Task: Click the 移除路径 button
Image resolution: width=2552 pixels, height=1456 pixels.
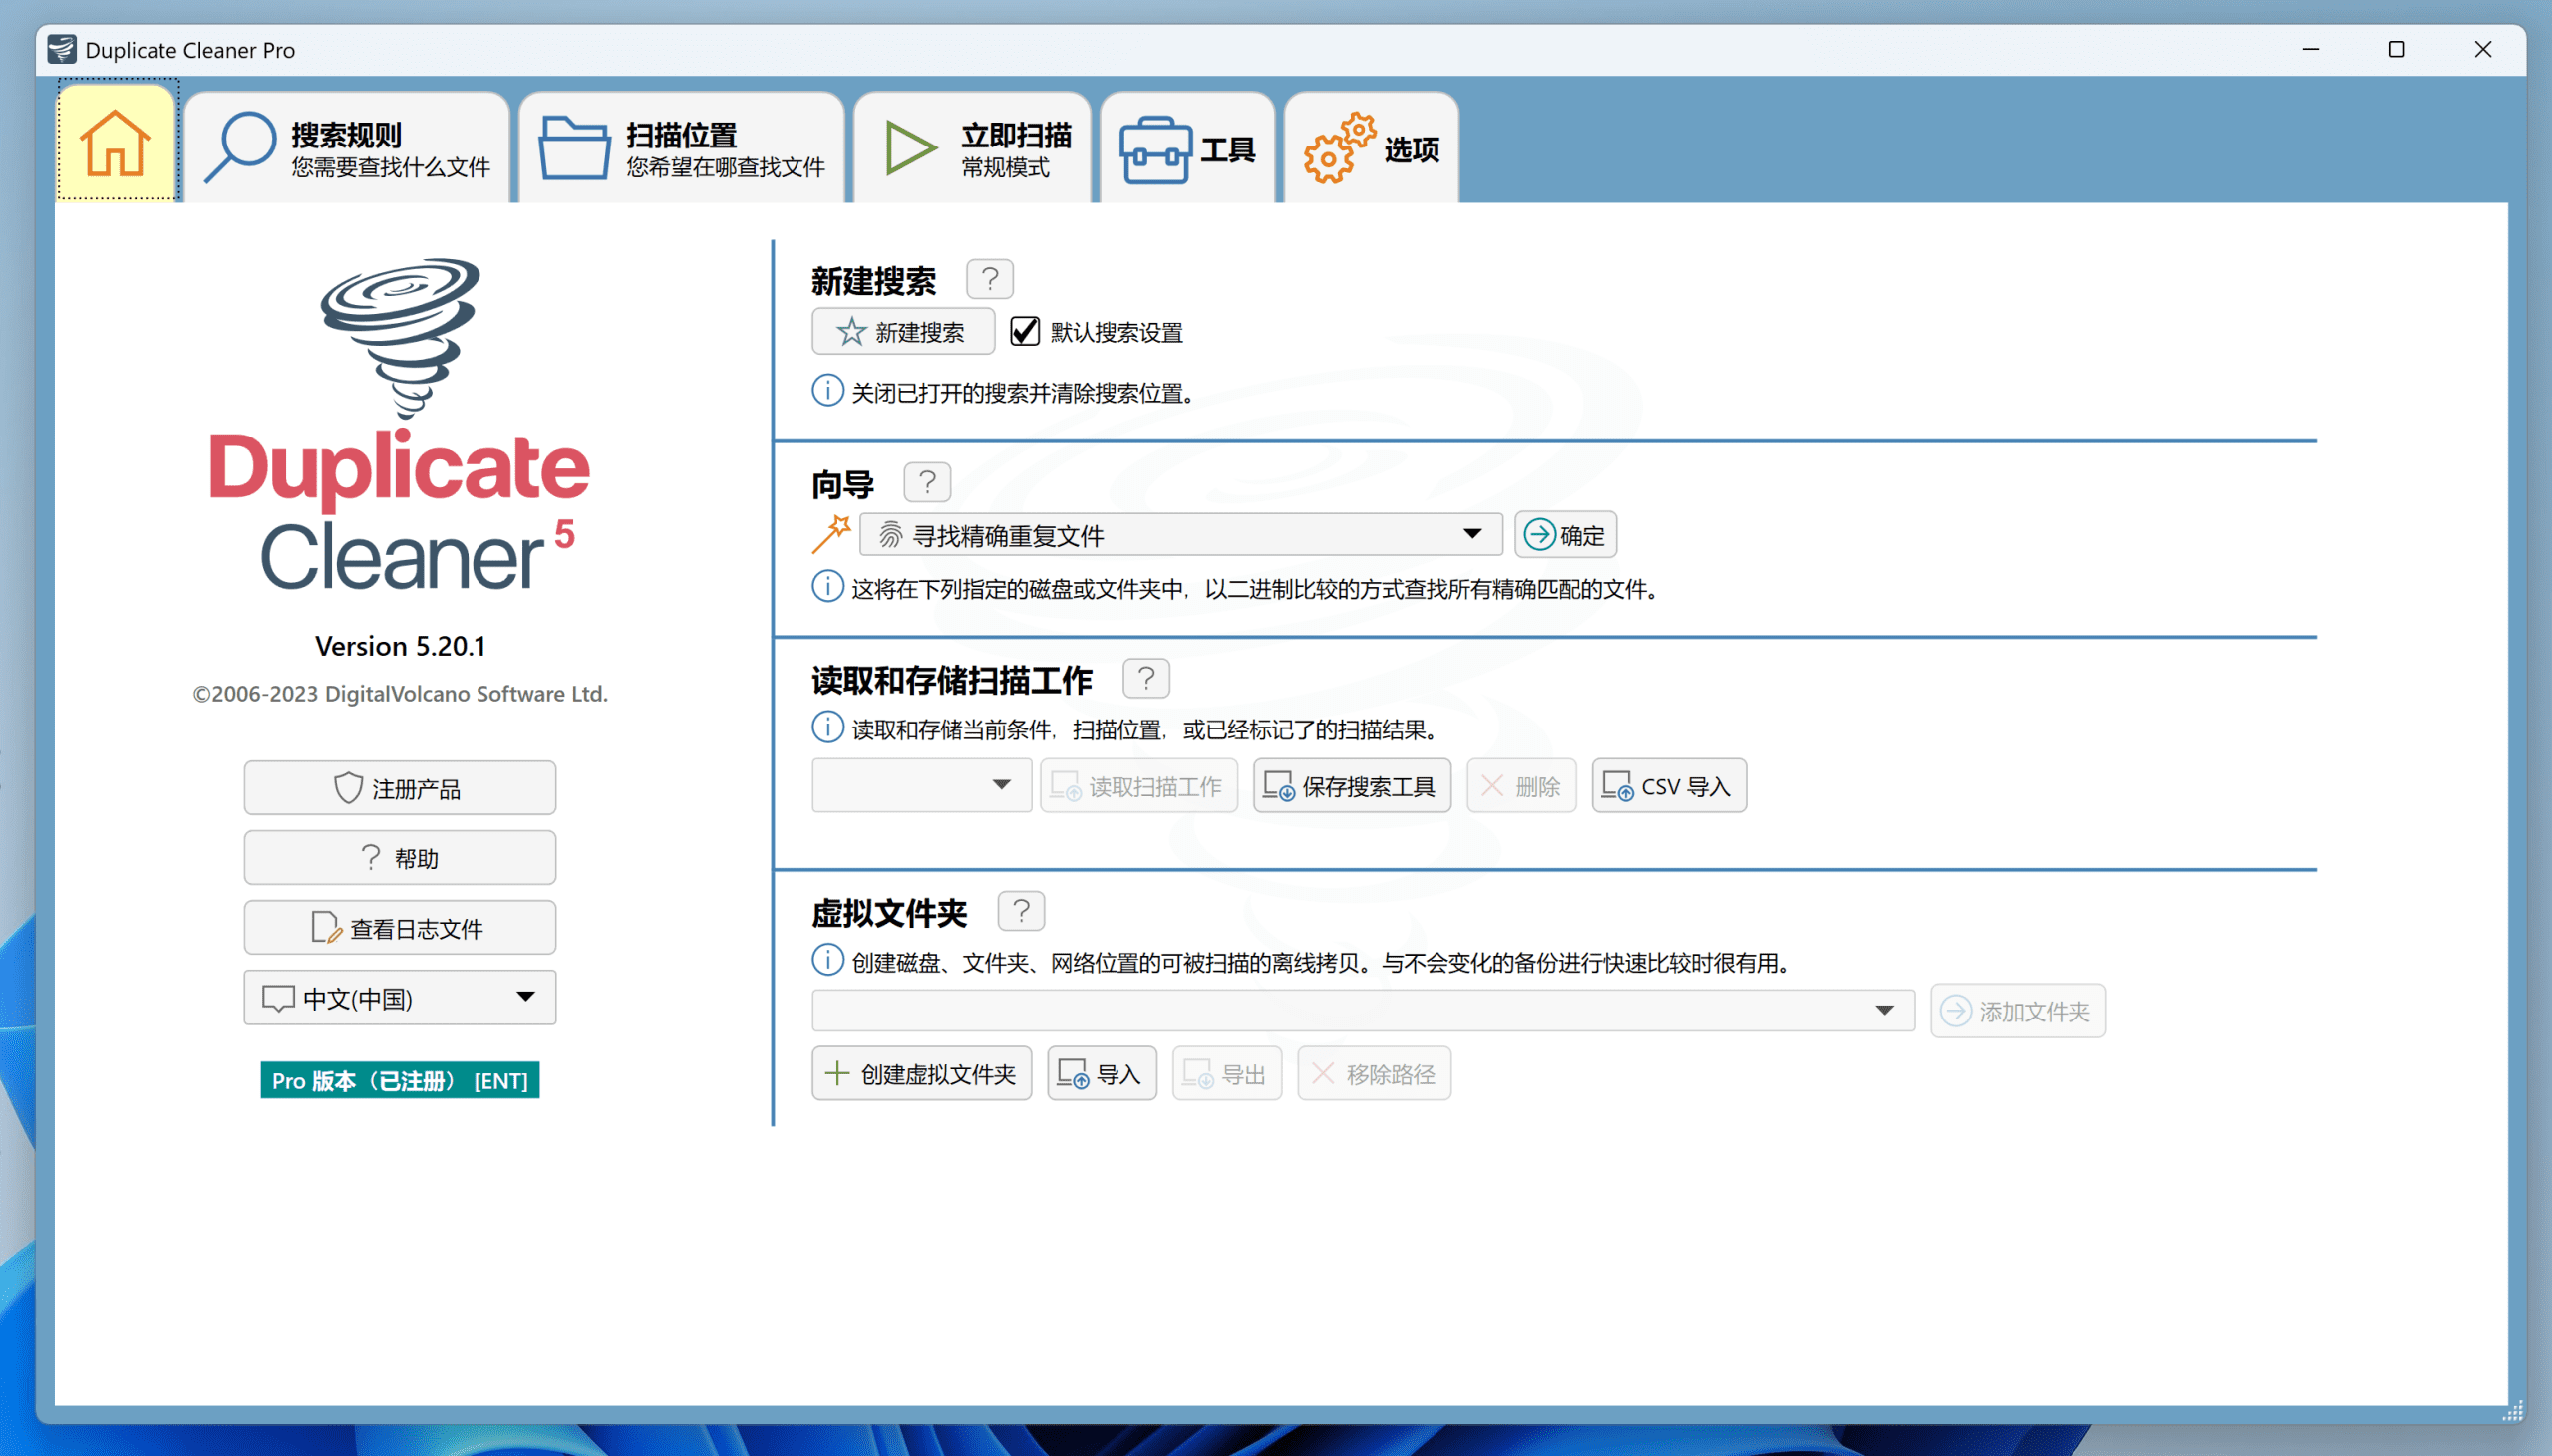Action: click(x=1374, y=1074)
